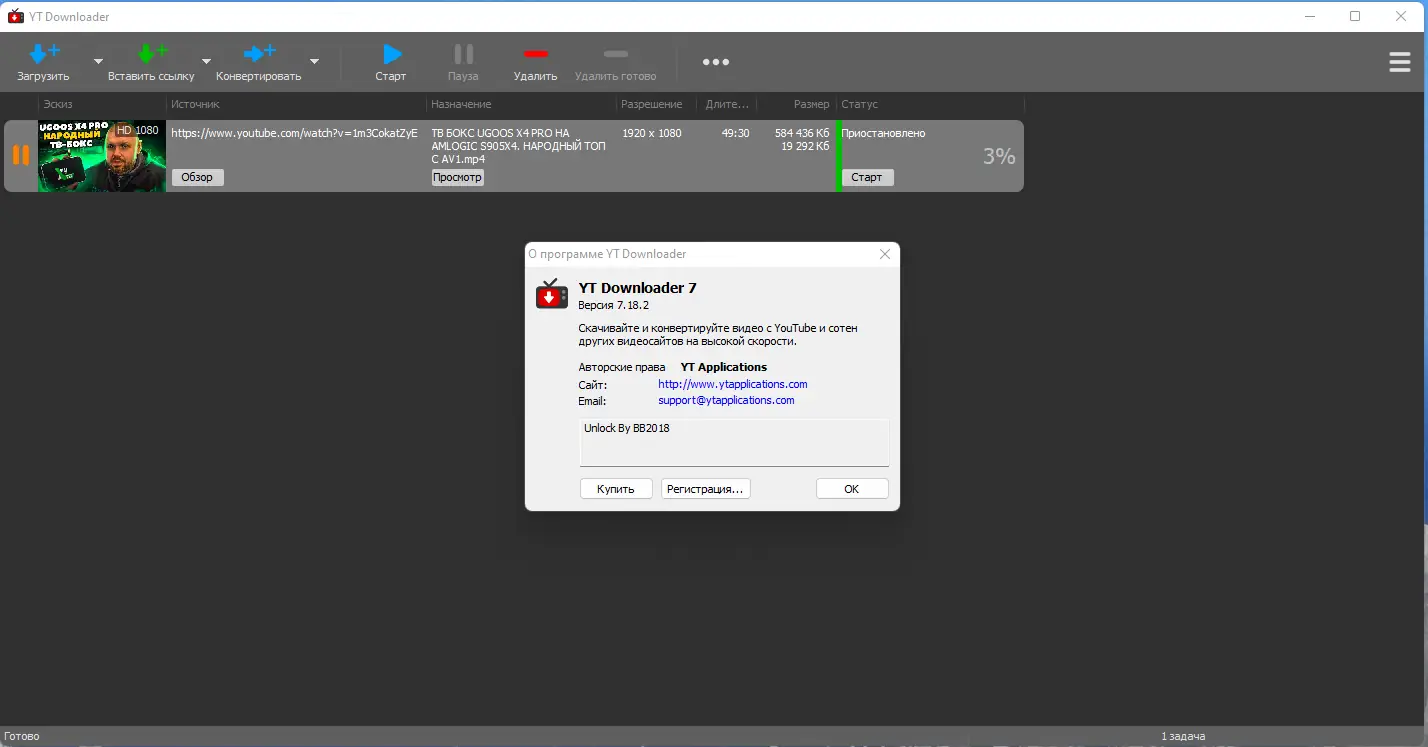Viewport: 1428px width, 747px height.
Task: Click the Источник column header
Action: tap(195, 104)
